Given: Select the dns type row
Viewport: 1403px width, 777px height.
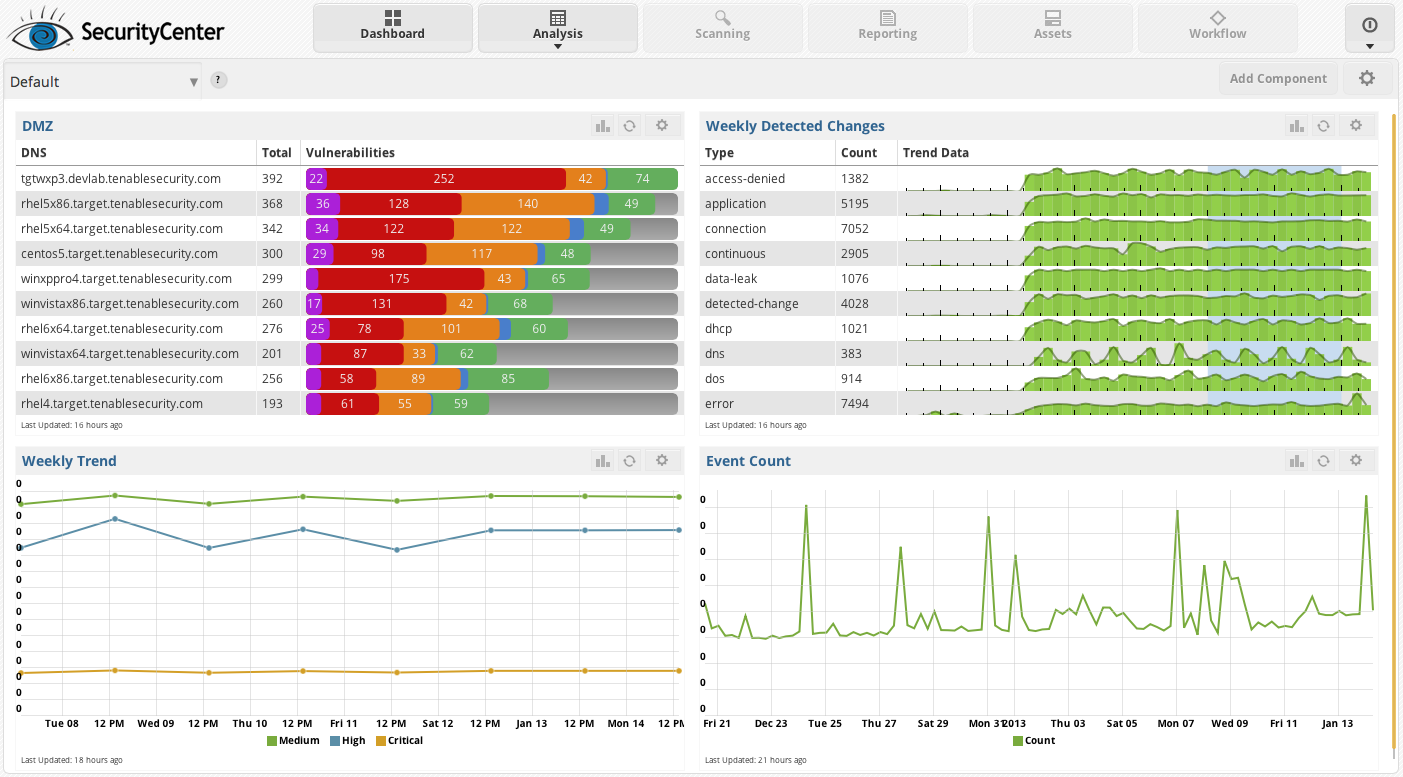Looking at the screenshot, I should (1038, 354).
